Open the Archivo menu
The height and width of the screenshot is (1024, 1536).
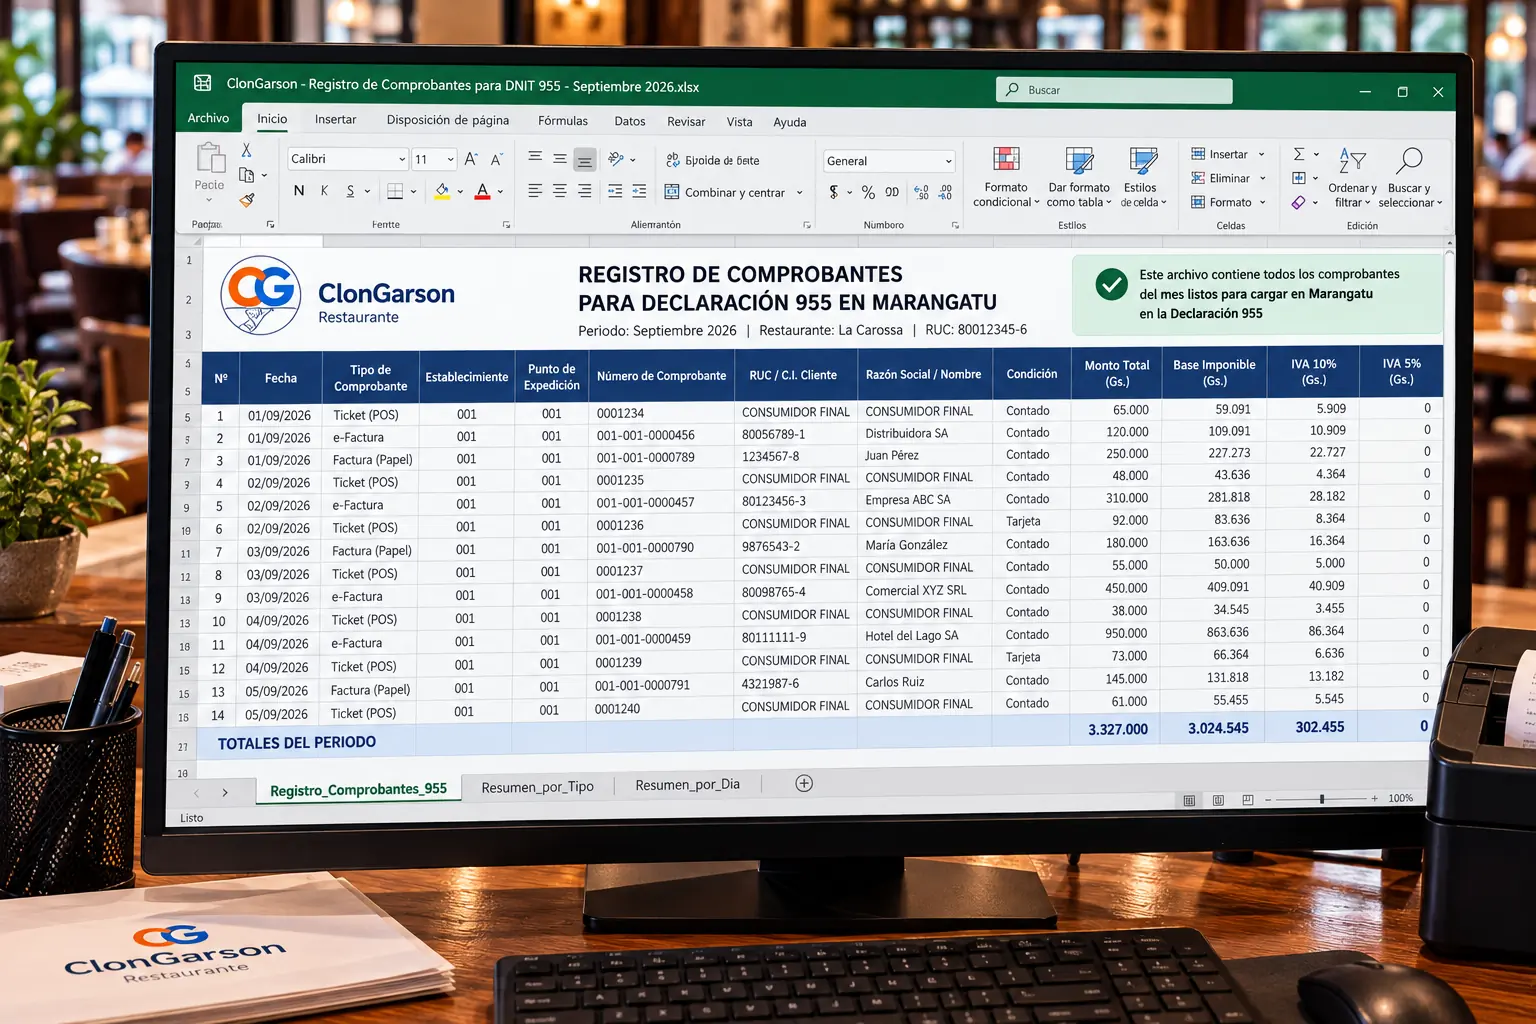point(208,118)
